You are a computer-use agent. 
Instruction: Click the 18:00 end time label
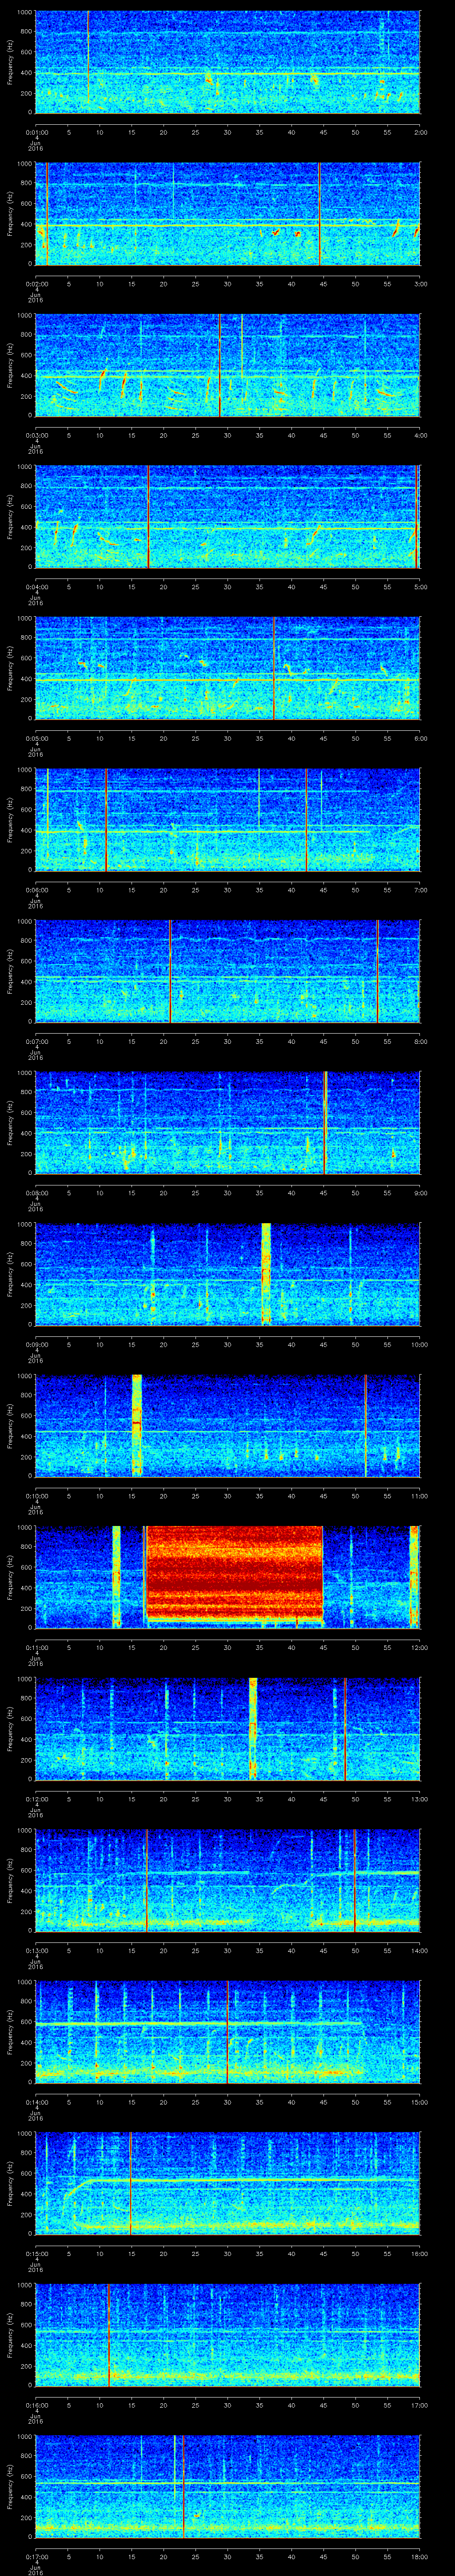click(419, 2556)
